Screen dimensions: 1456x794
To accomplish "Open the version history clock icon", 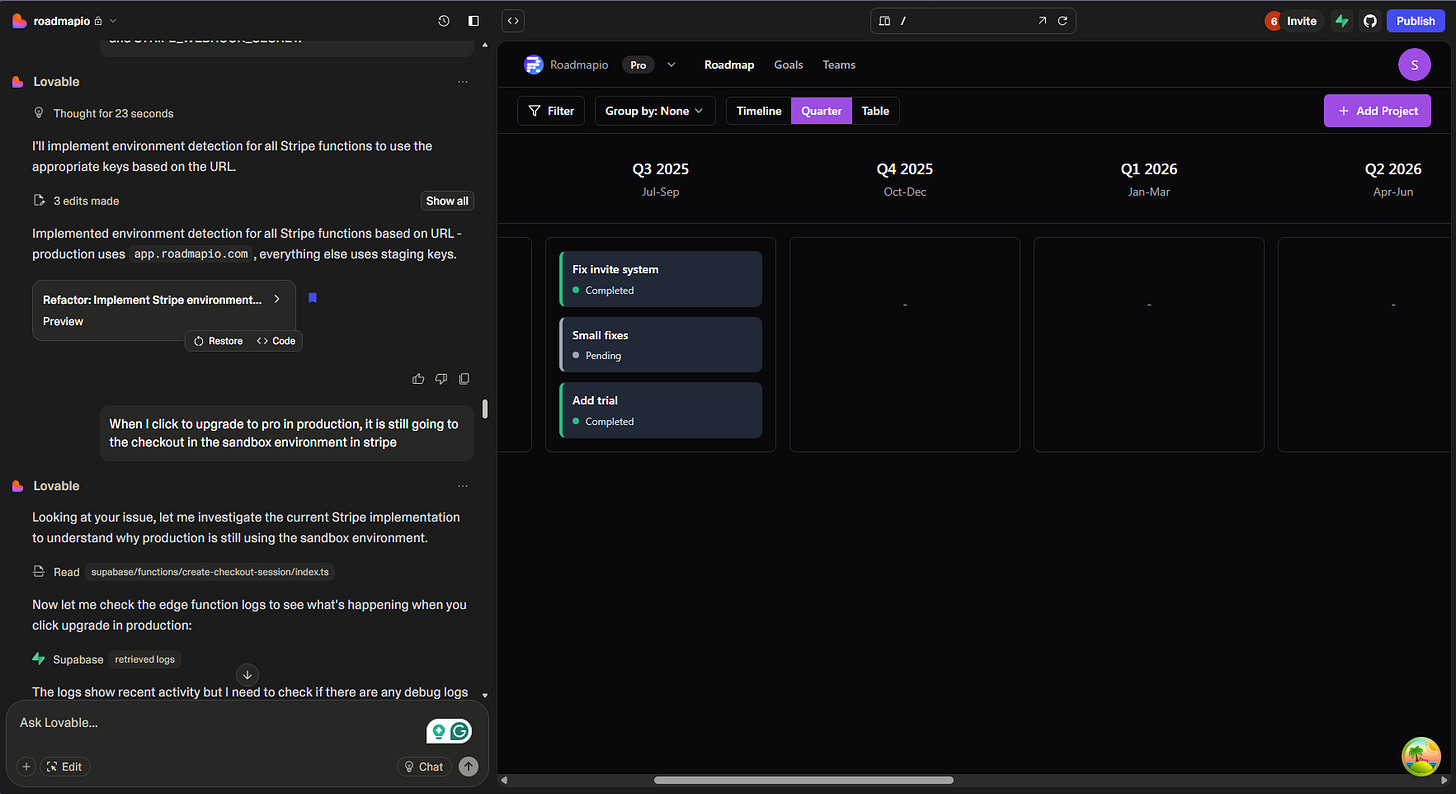I will click(x=444, y=21).
